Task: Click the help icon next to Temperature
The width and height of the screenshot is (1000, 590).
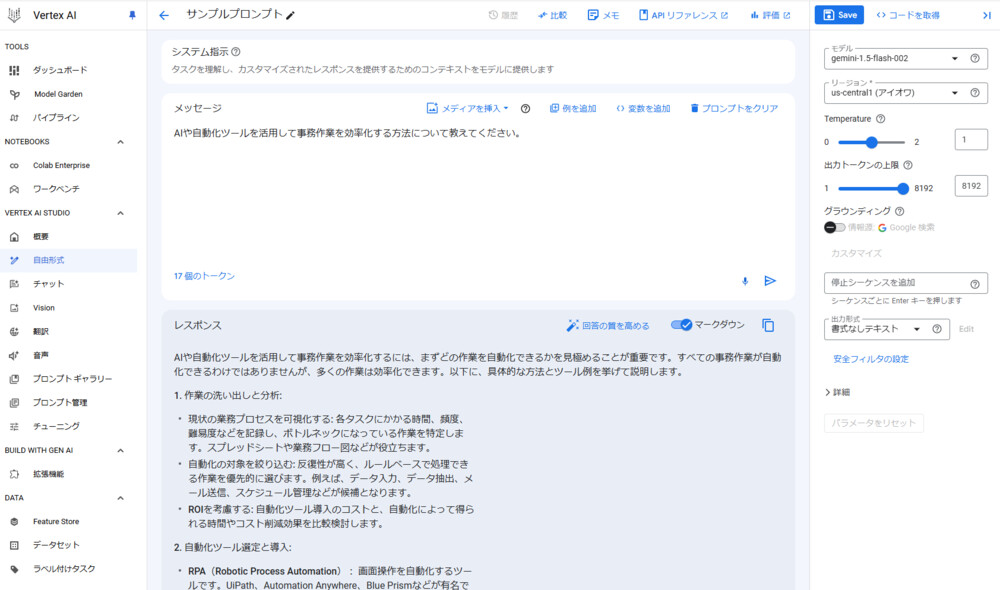Action: click(881, 119)
